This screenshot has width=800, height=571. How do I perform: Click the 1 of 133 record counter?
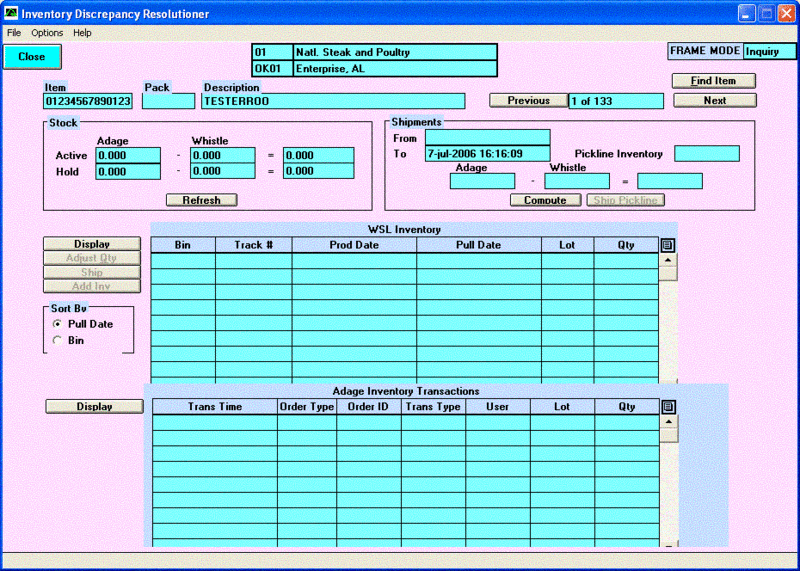[x=616, y=101]
